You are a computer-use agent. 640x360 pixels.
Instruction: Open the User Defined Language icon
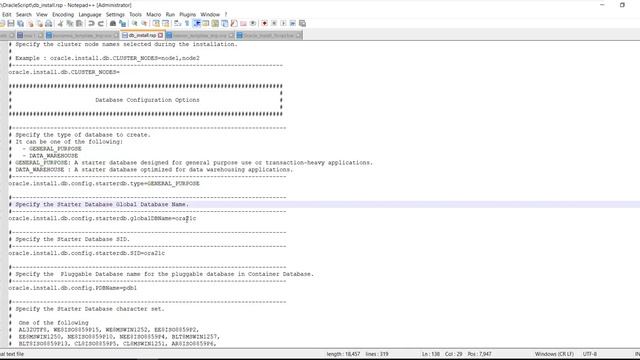pos(206,23)
